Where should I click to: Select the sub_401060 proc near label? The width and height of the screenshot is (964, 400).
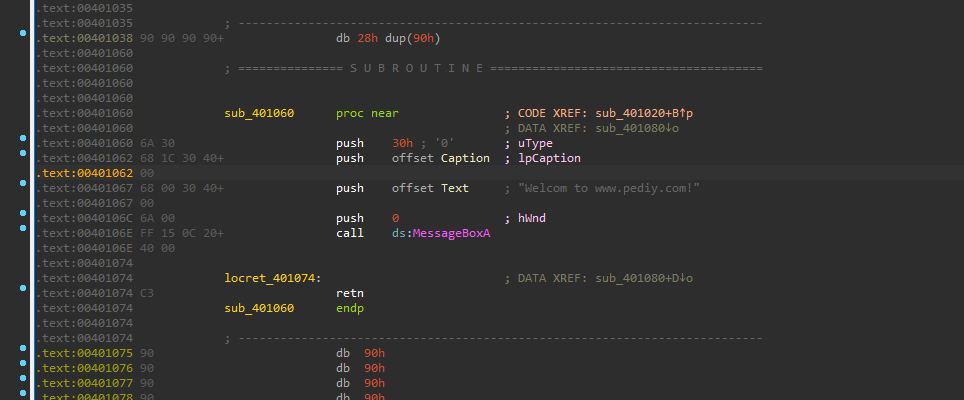click(x=260, y=113)
